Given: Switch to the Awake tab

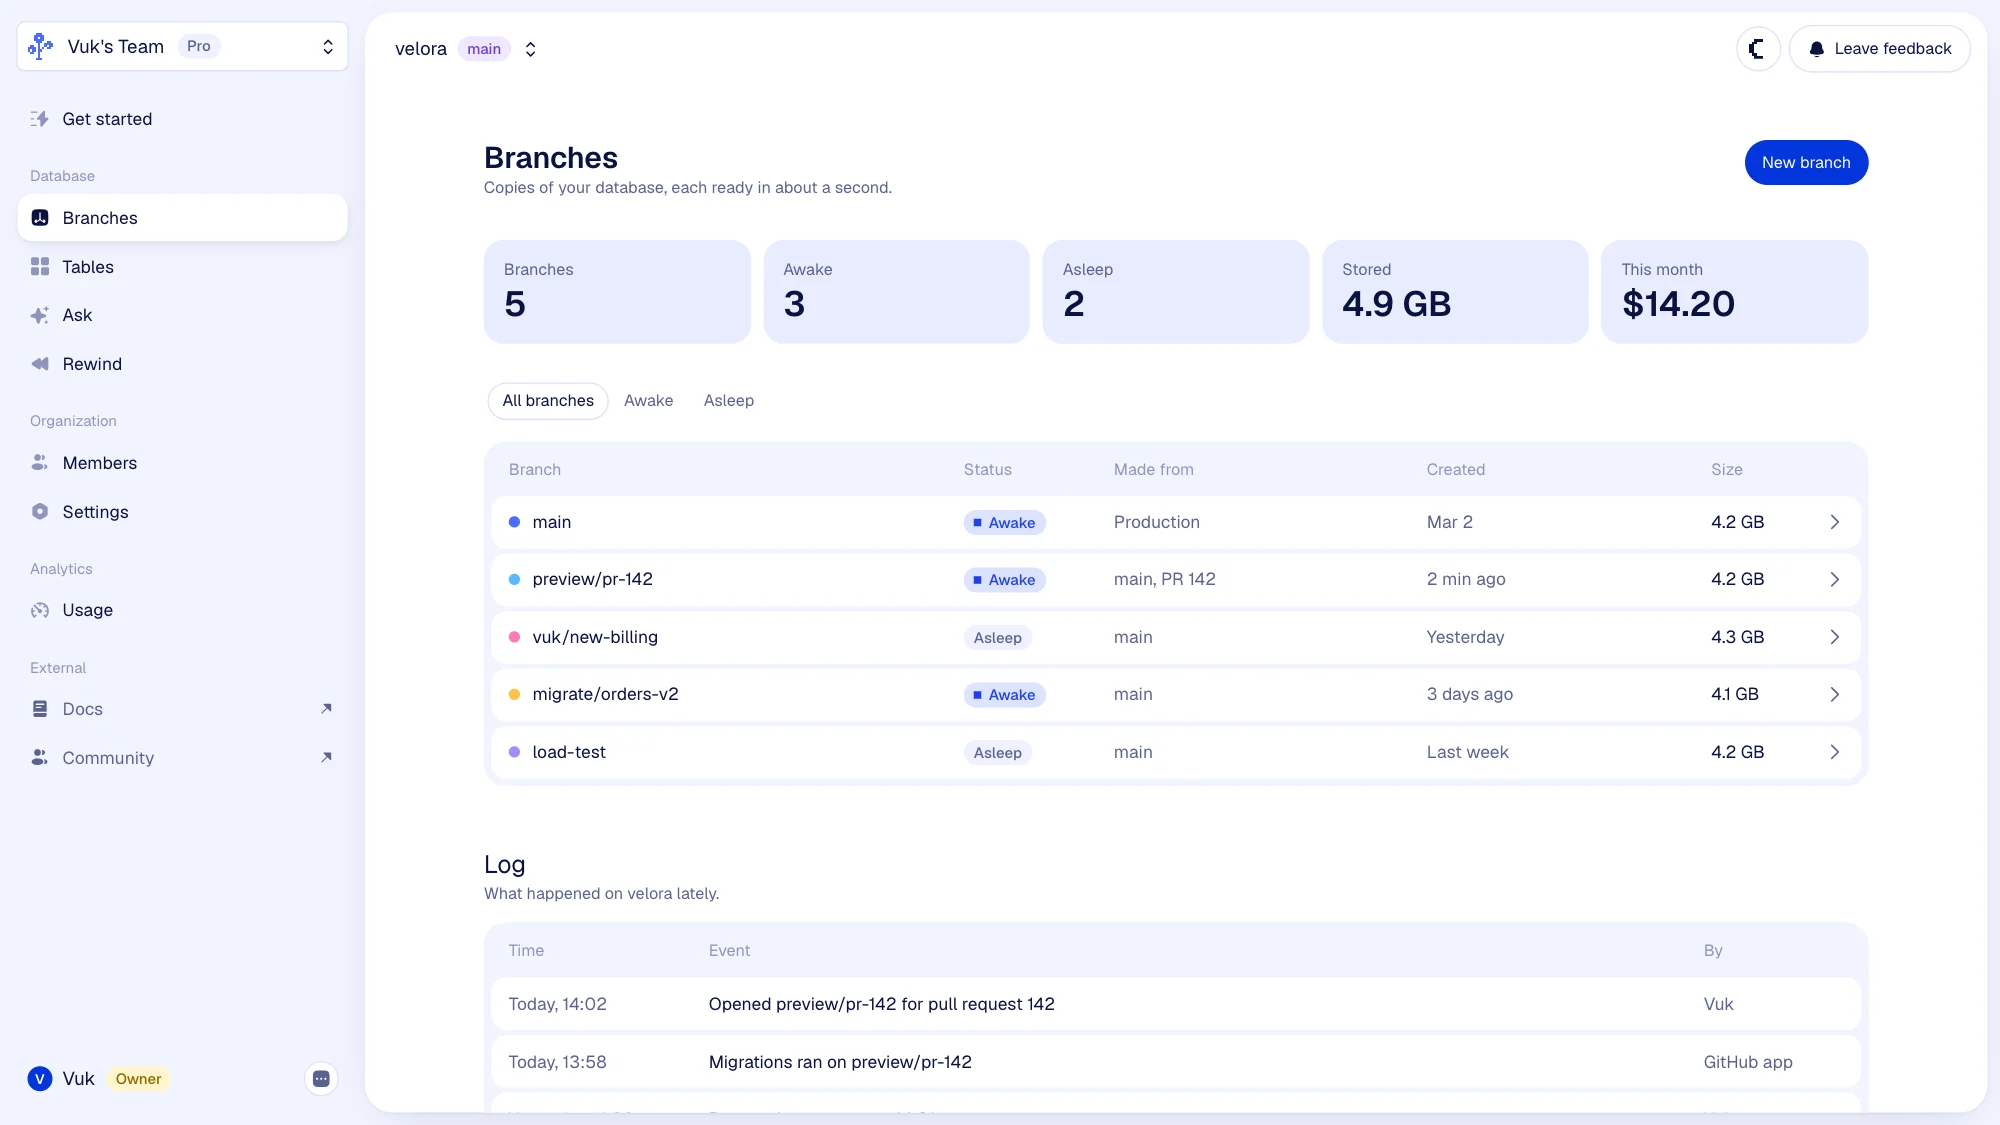Looking at the screenshot, I should point(648,401).
